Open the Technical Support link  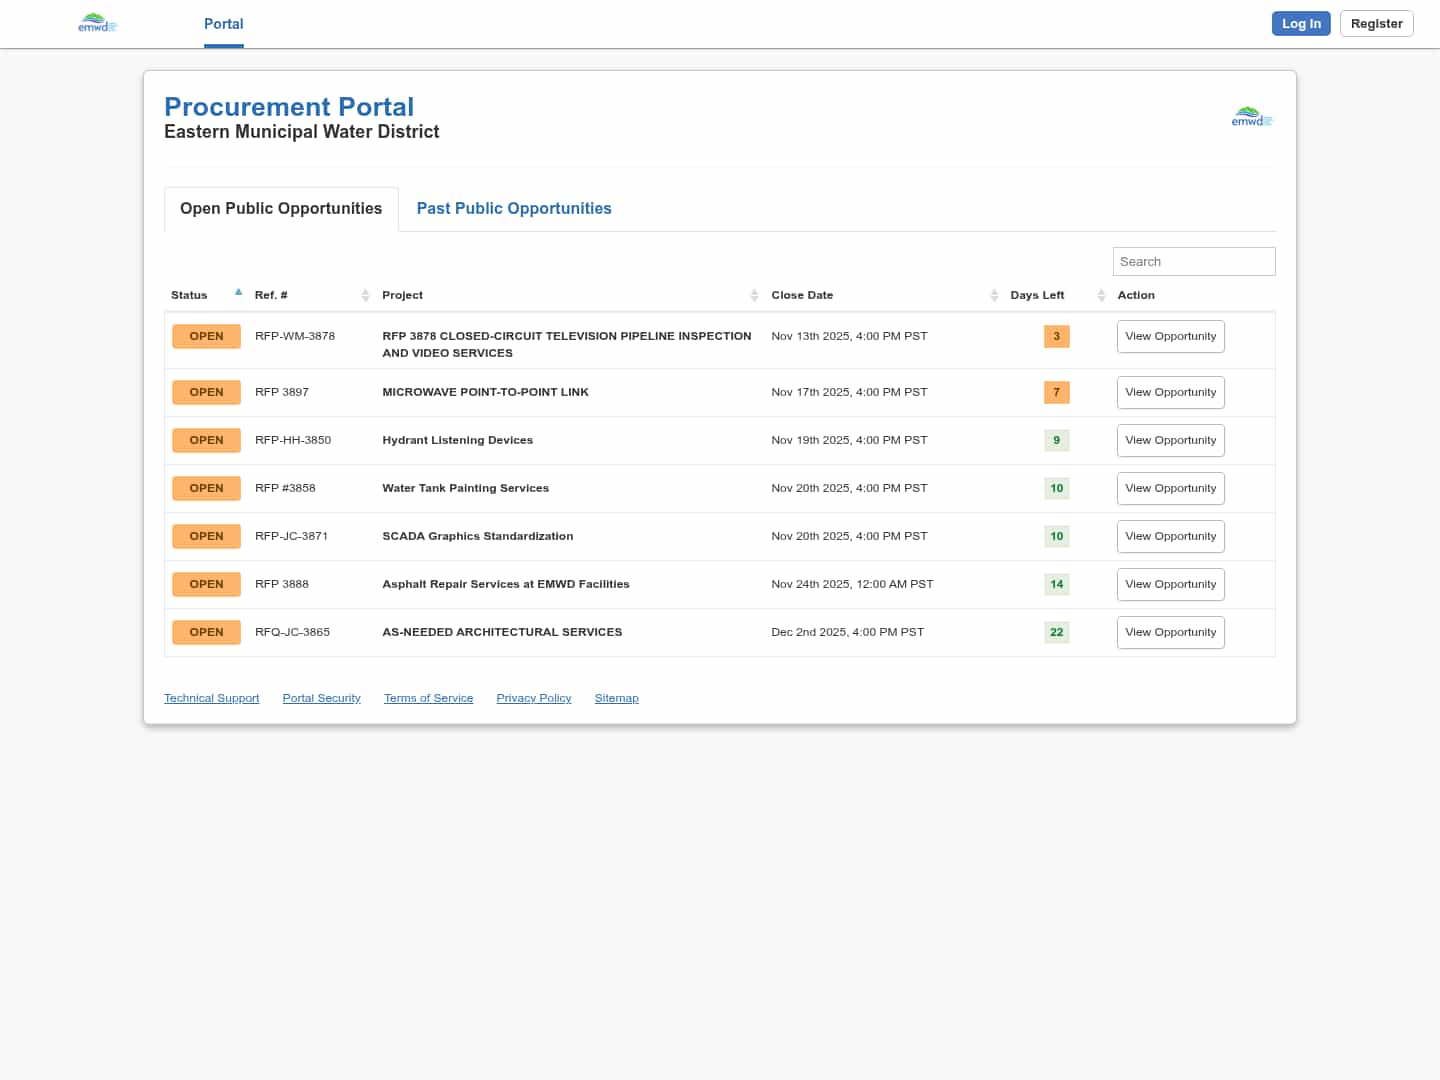(x=211, y=698)
